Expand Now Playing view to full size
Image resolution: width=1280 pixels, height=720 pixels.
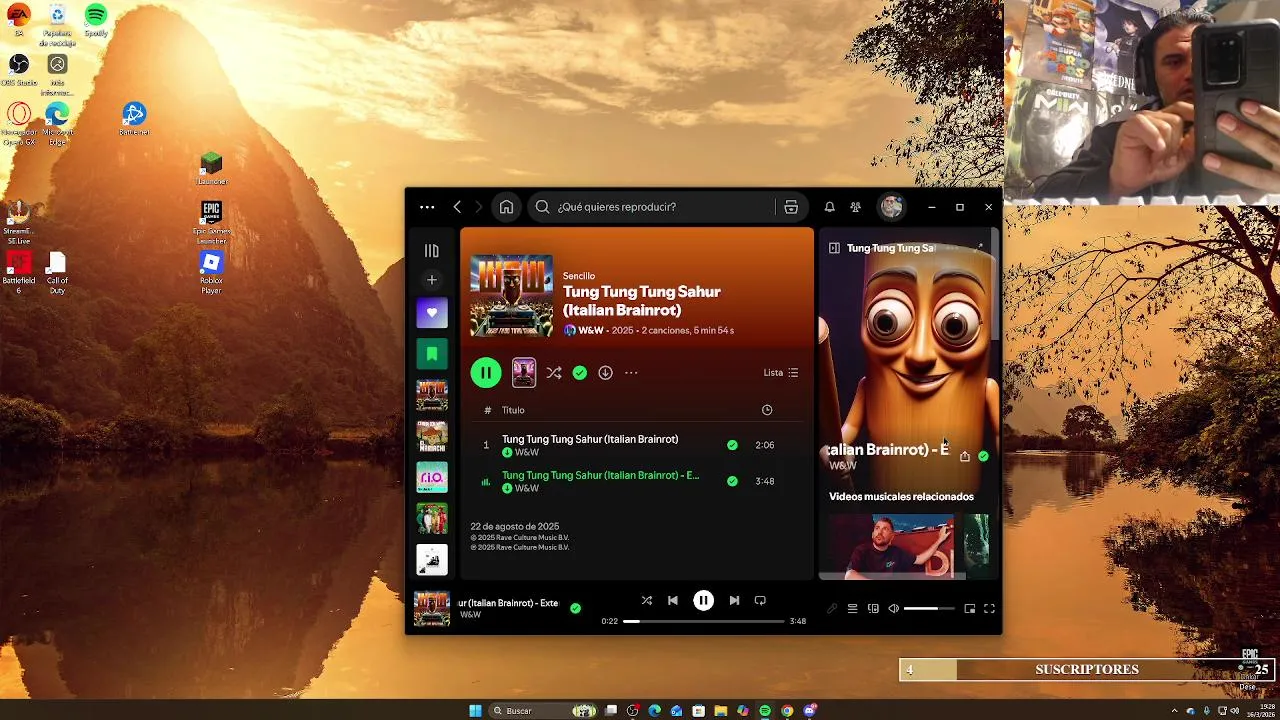[980, 247]
